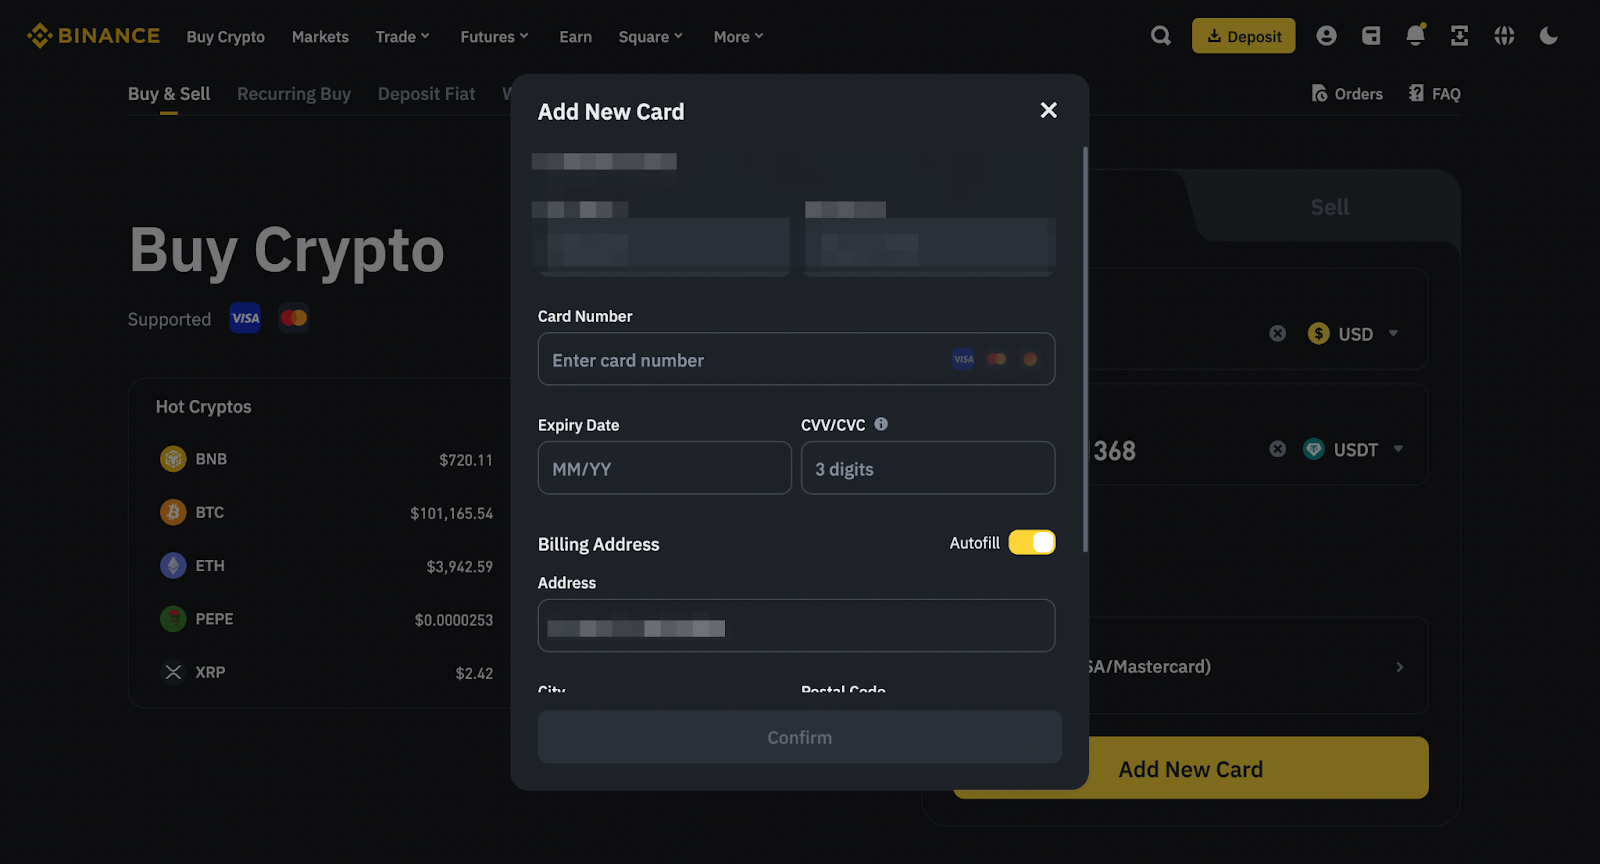Switch to the Sell tab
The width and height of the screenshot is (1600, 864).
click(1329, 207)
